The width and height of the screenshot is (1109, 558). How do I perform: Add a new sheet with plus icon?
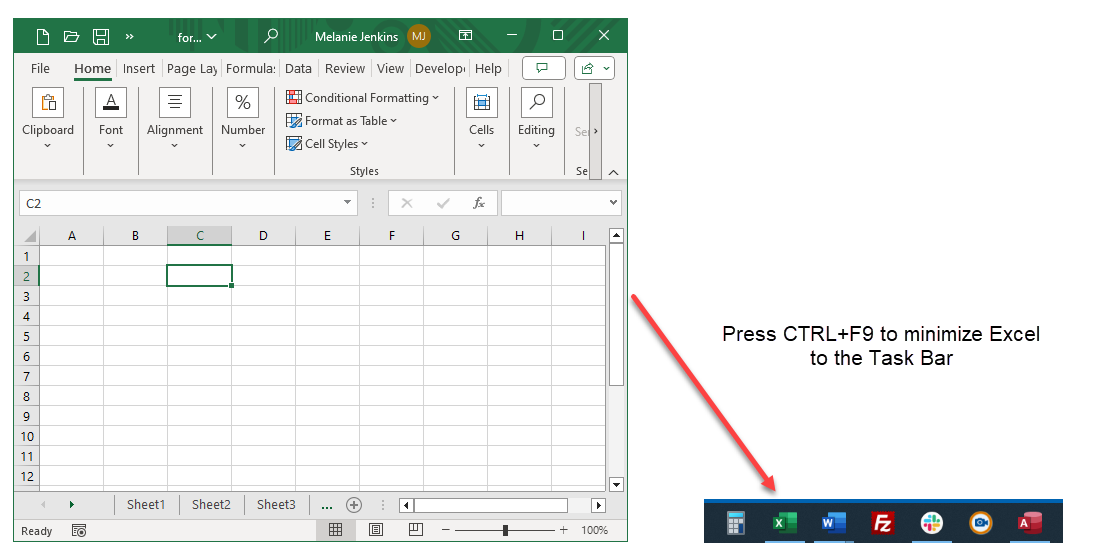point(354,505)
